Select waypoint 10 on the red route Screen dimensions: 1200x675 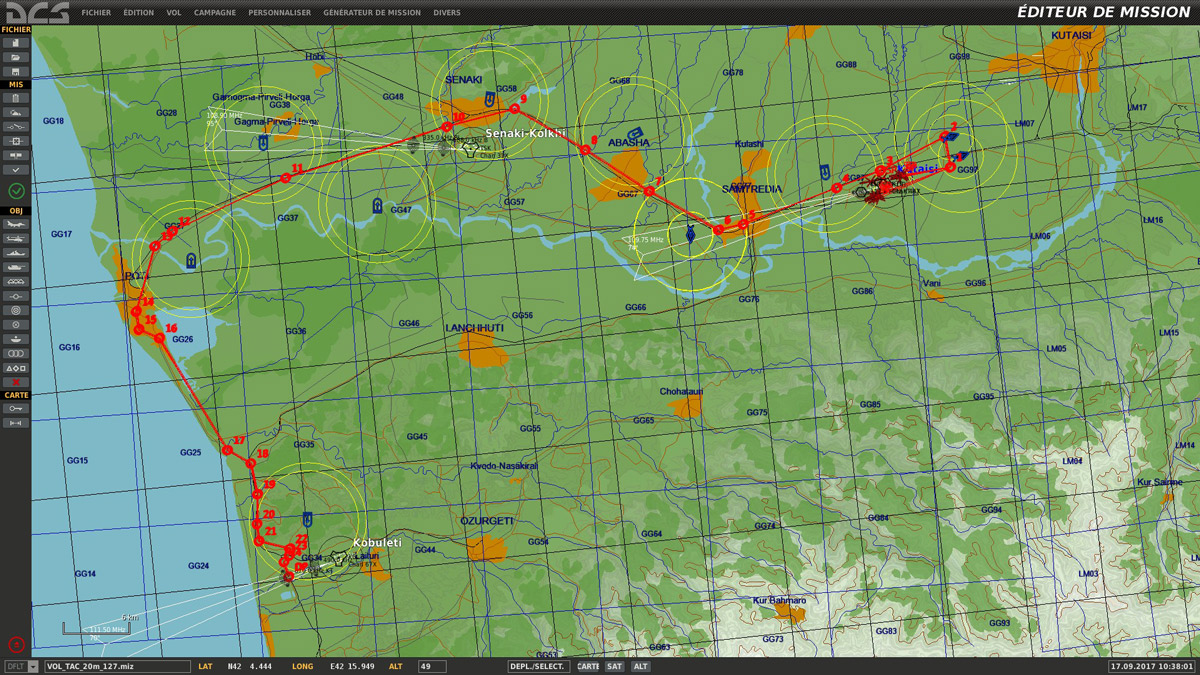(x=447, y=127)
